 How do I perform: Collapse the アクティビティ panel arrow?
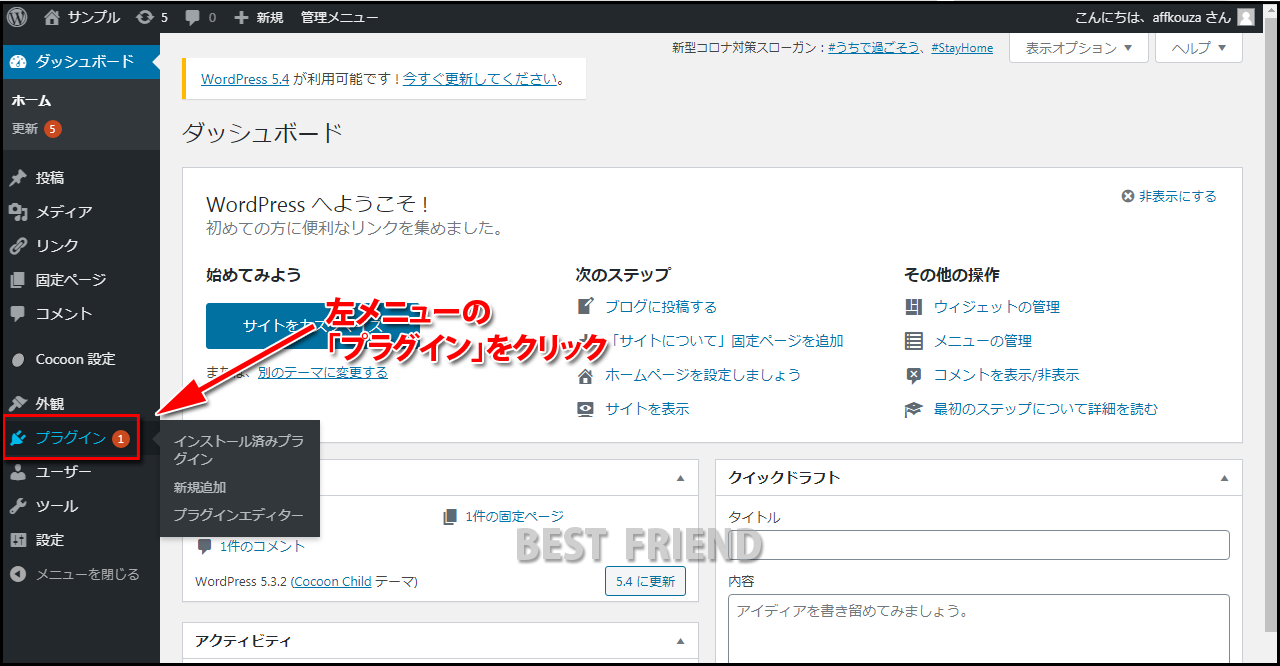[680, 641]
